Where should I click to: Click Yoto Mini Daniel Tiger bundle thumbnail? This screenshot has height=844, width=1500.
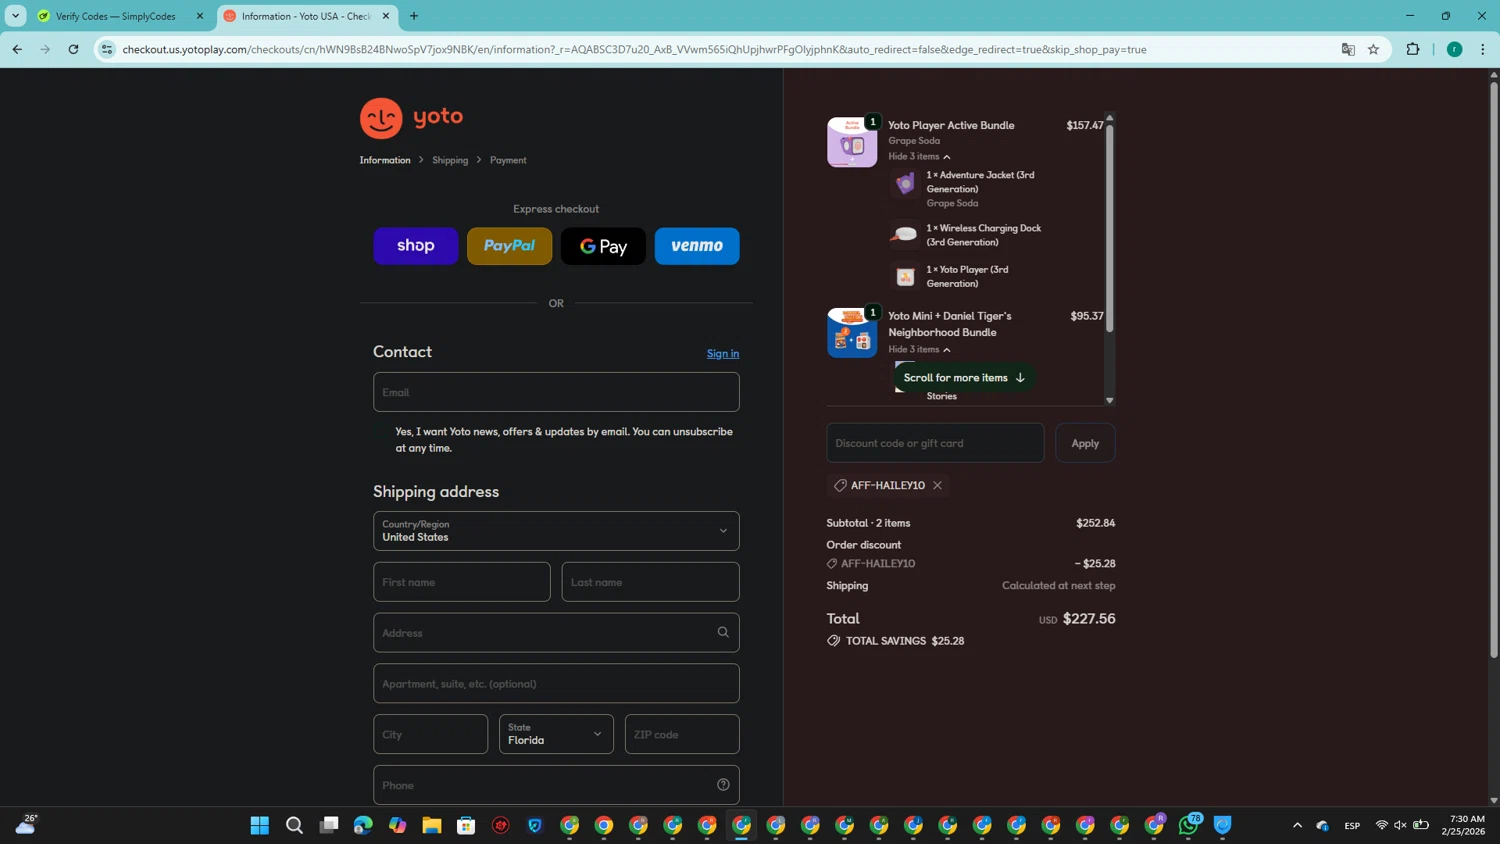[852, 333]
